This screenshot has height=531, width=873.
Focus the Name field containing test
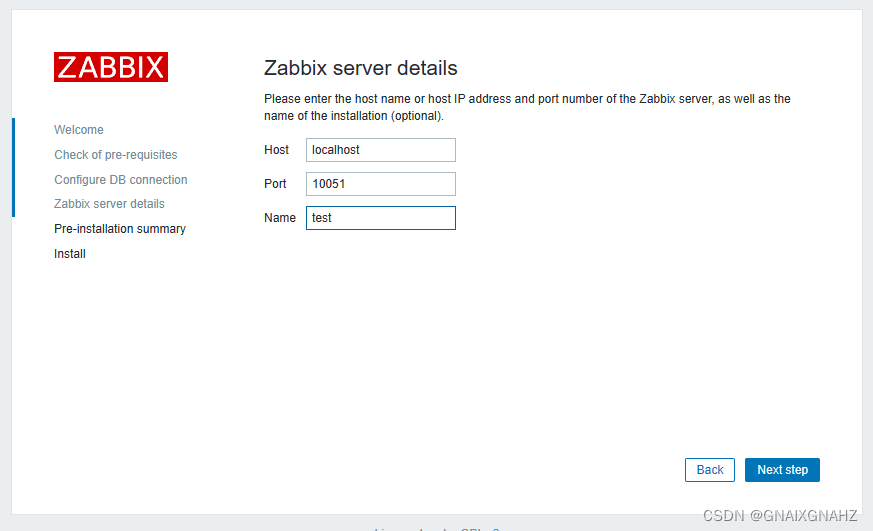tap(380, 218)
